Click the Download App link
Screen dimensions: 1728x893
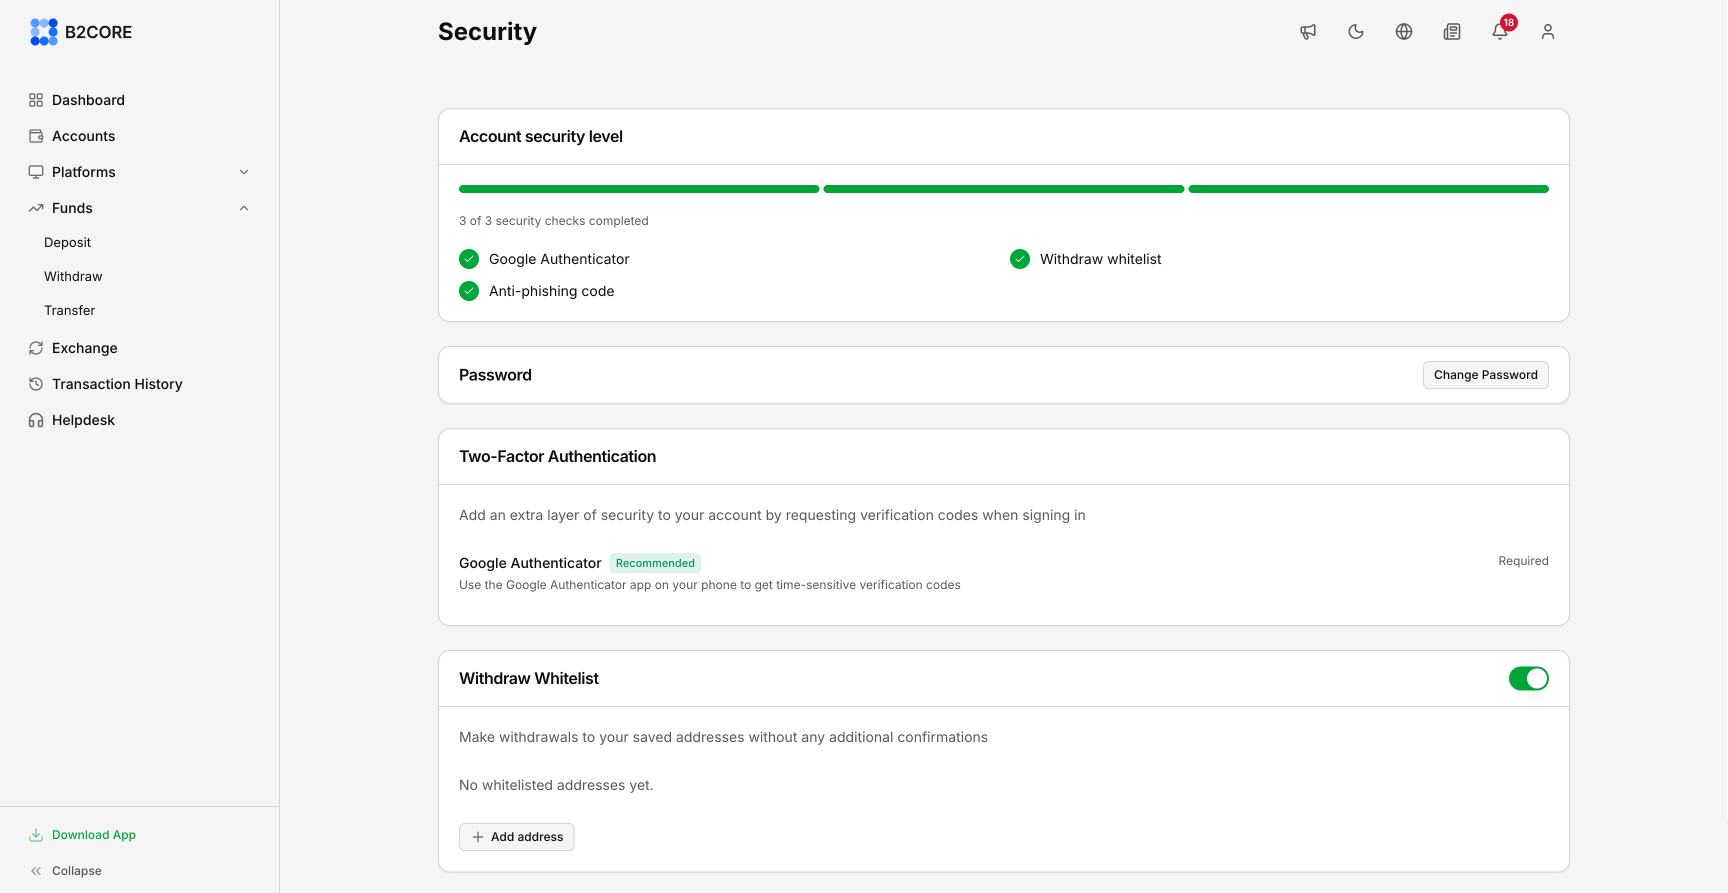tap(94, 835)
